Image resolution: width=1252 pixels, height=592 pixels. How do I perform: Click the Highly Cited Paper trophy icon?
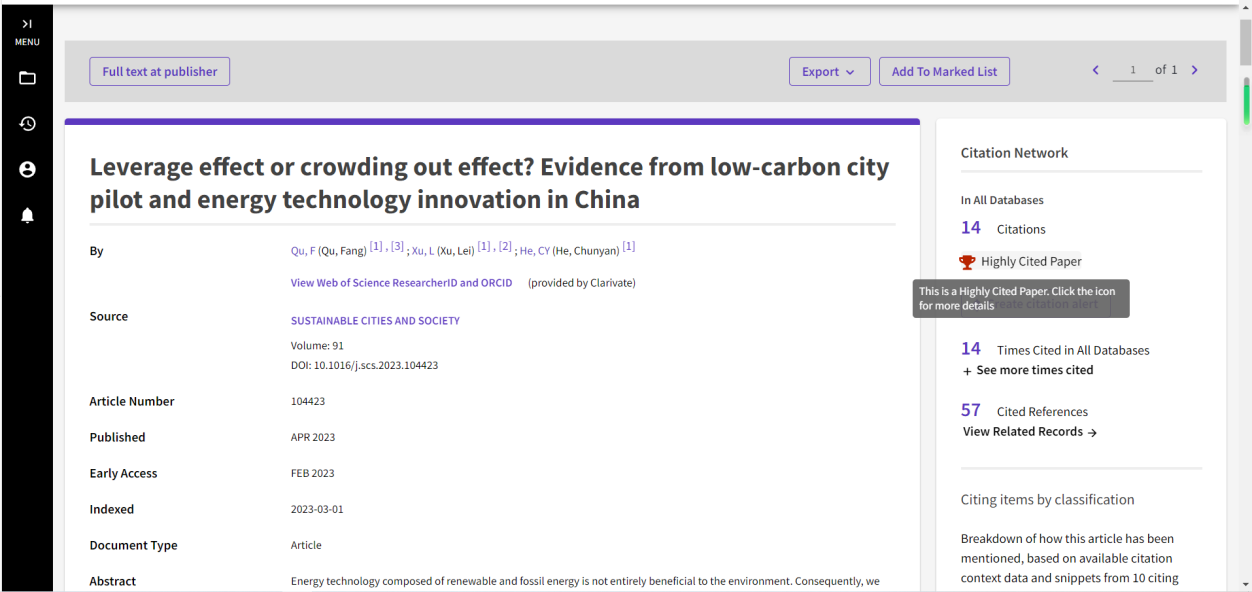coord(967,262)
